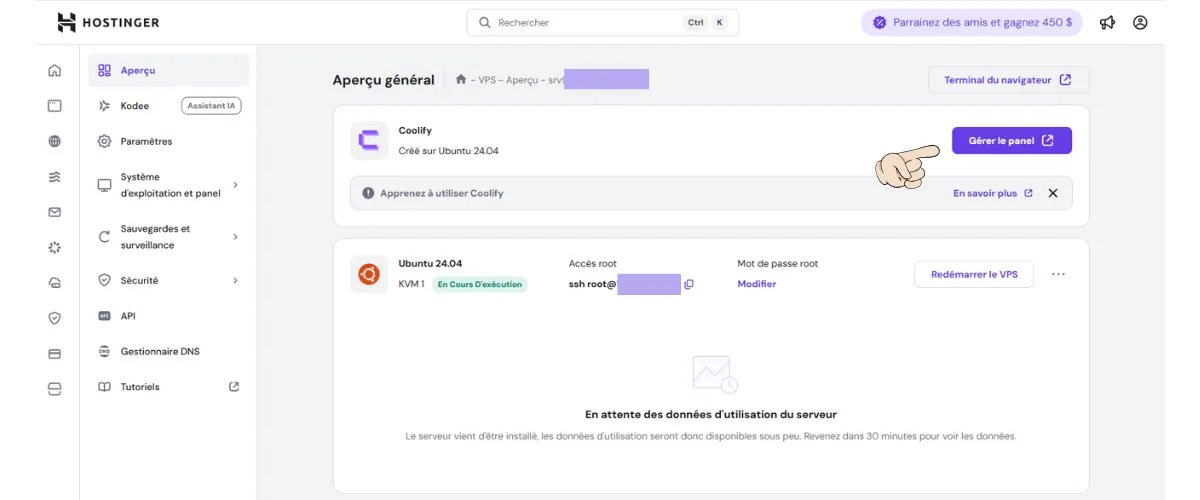Open the dotted circle icon in left rail
Viewport: 1200px width, 500px height.
point(54,247)
